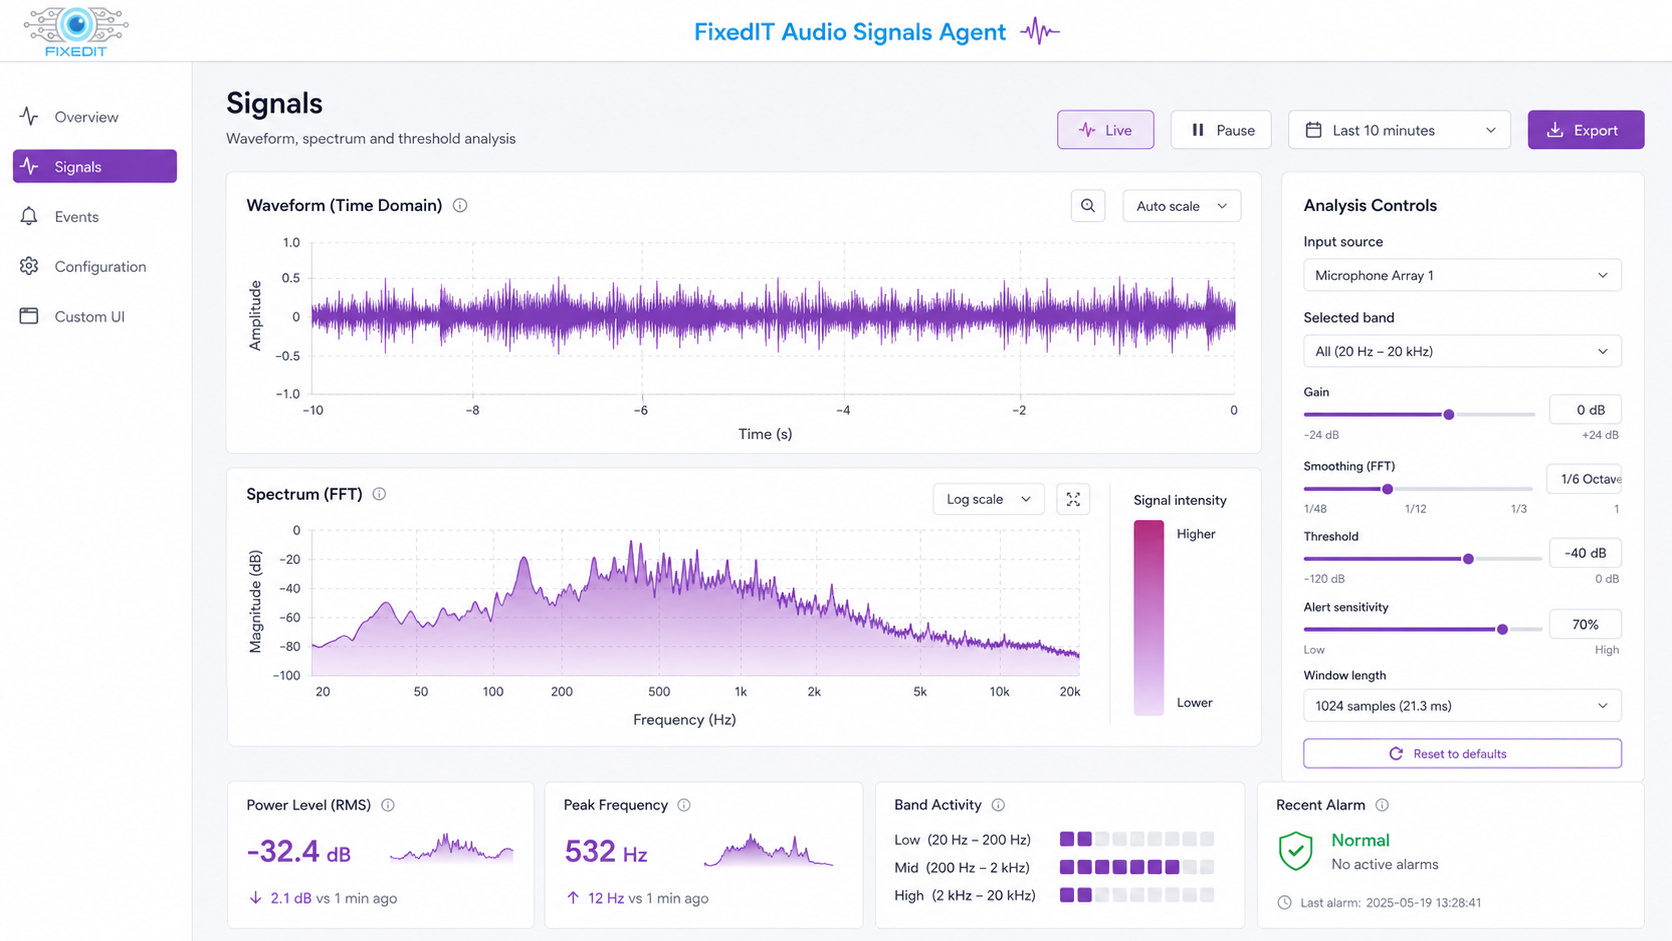
Task: Click the Custom UI window icon
Action: pos(29,316)
